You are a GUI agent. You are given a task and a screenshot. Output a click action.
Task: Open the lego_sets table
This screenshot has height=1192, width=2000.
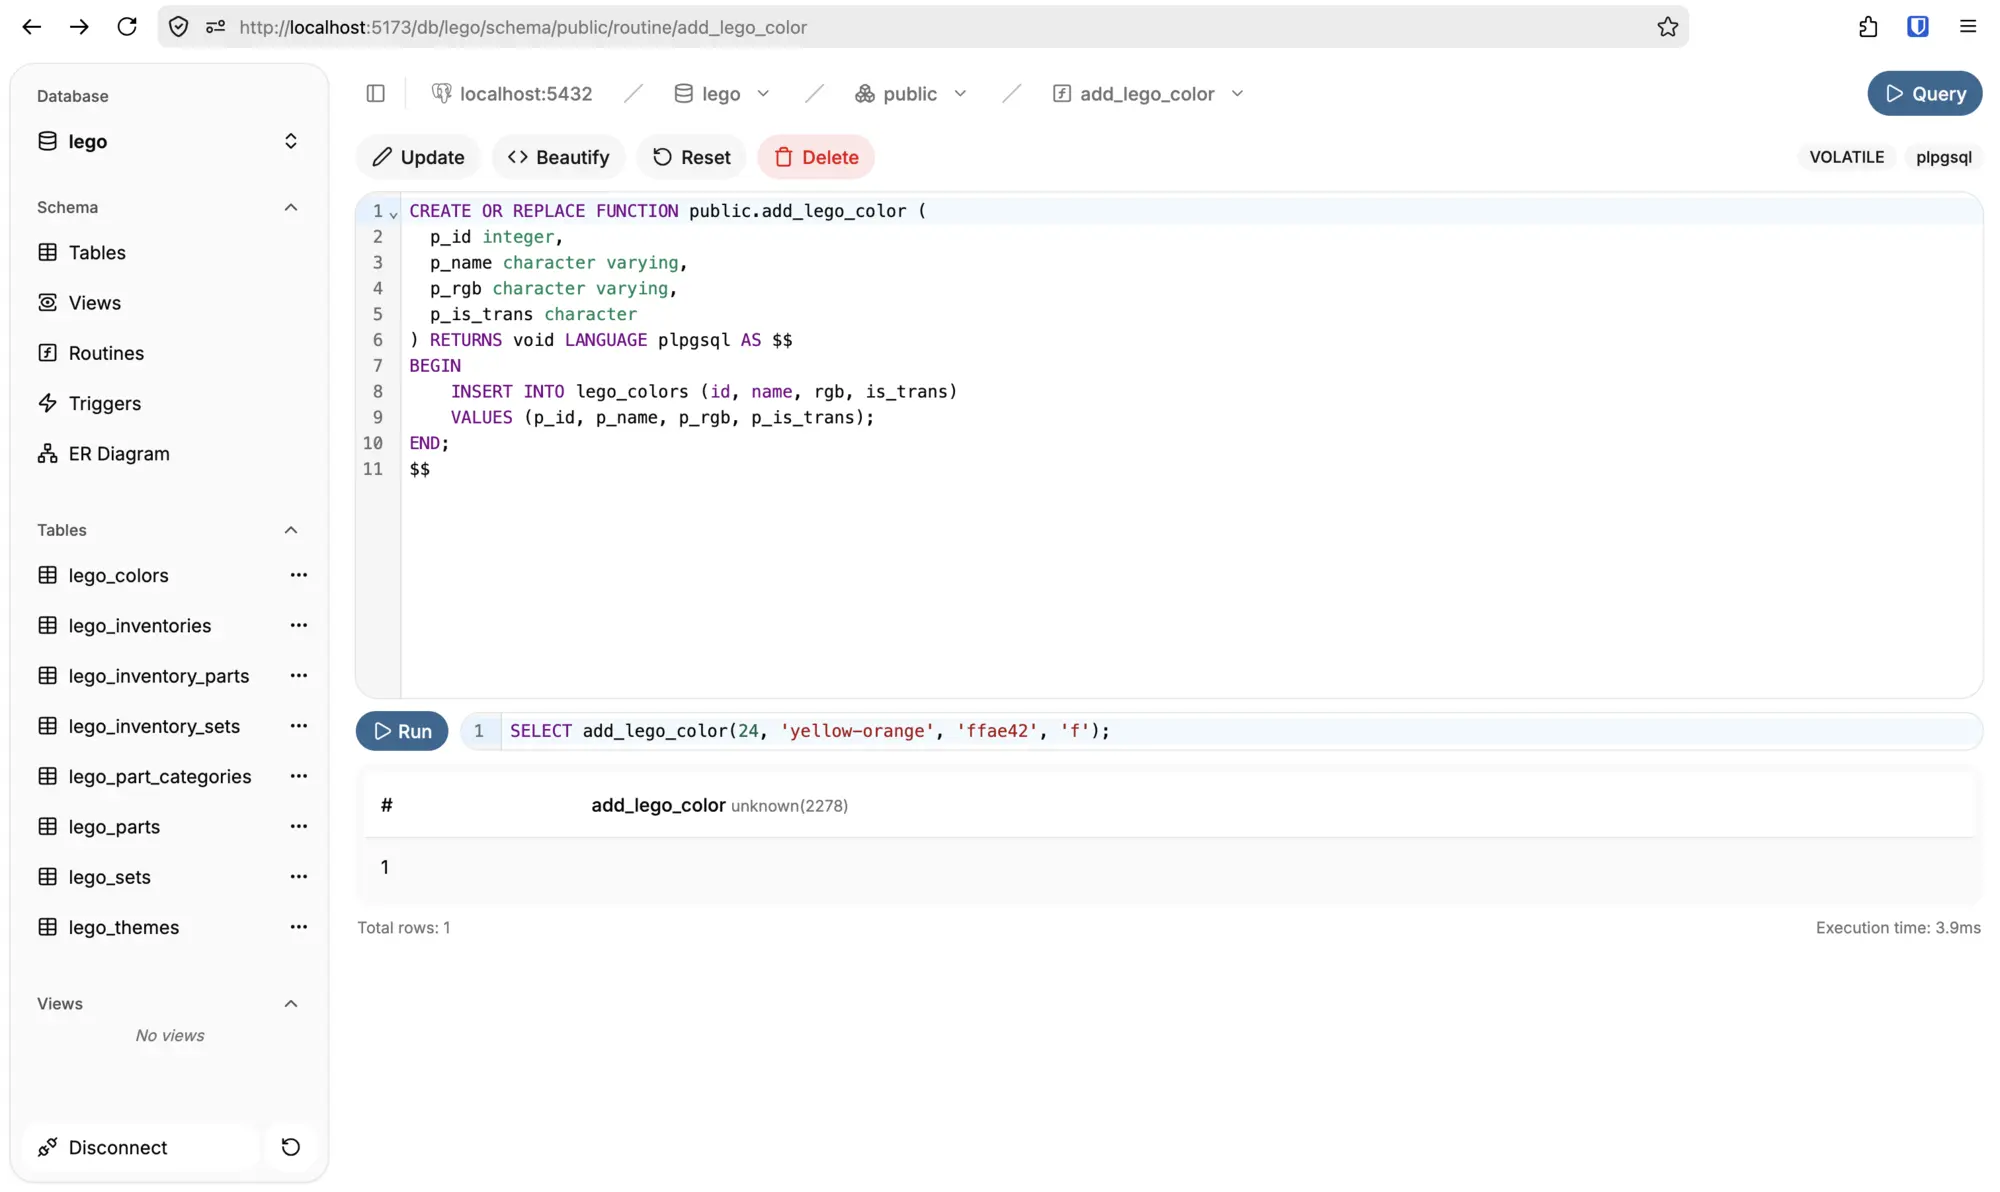point(110,877)
